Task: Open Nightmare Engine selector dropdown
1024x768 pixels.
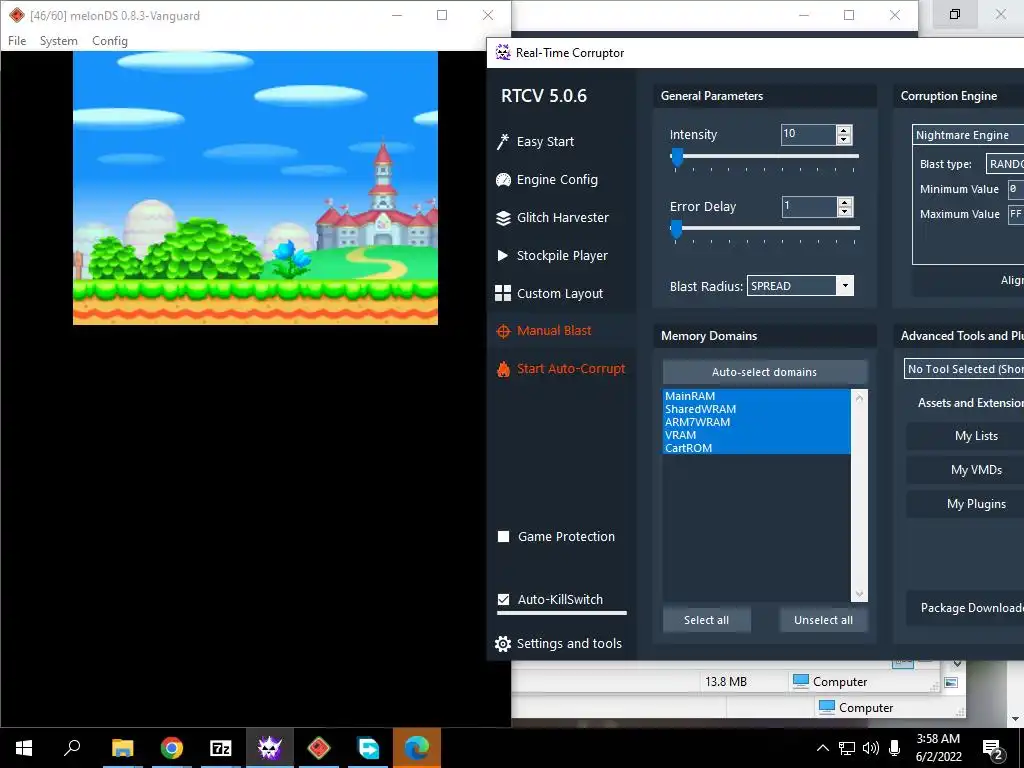Action: (x=968, y=135)
